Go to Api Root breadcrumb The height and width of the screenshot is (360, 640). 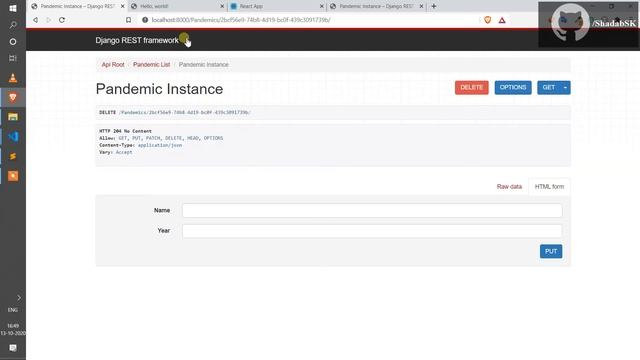(x=113, y=64)
